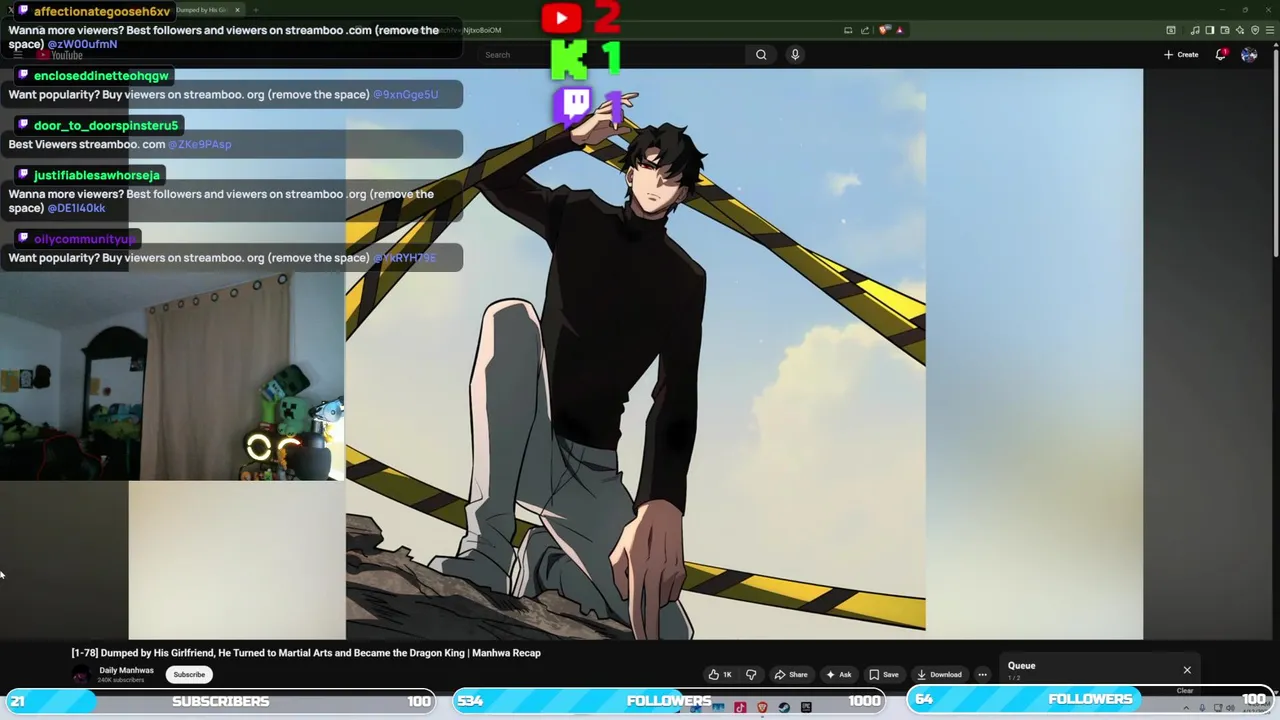Screen dimensions: 1280x720
Task: Toggle the browser sidebar panel icon
Action: (1210, 30)
